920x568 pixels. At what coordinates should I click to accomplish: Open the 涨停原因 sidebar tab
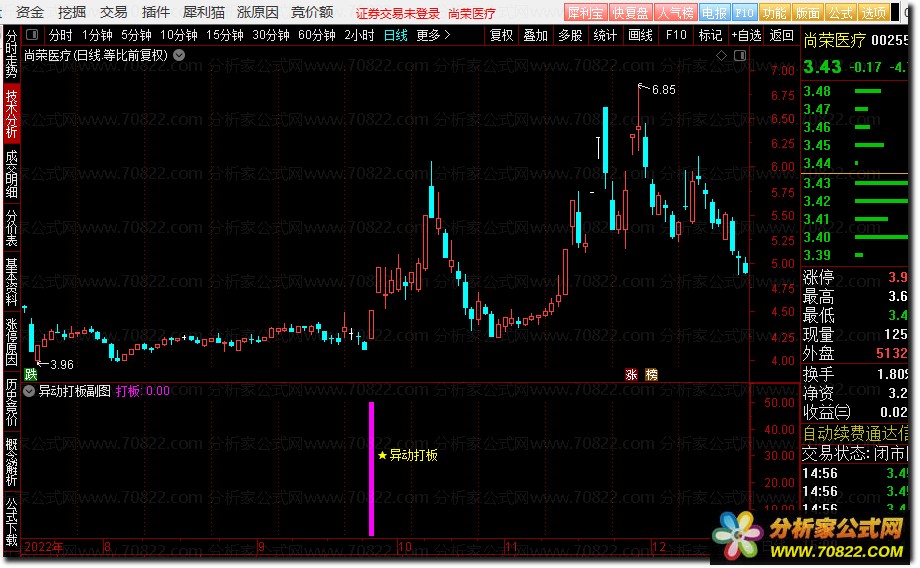[x=12, y=342]
